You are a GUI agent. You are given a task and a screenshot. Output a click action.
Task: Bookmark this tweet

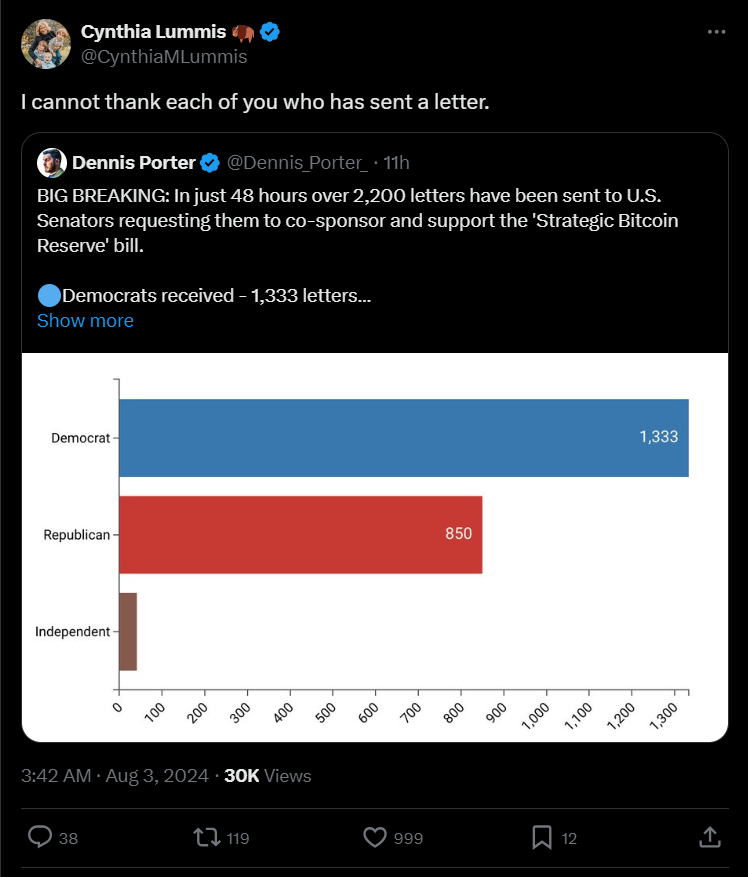coord(542,837)
